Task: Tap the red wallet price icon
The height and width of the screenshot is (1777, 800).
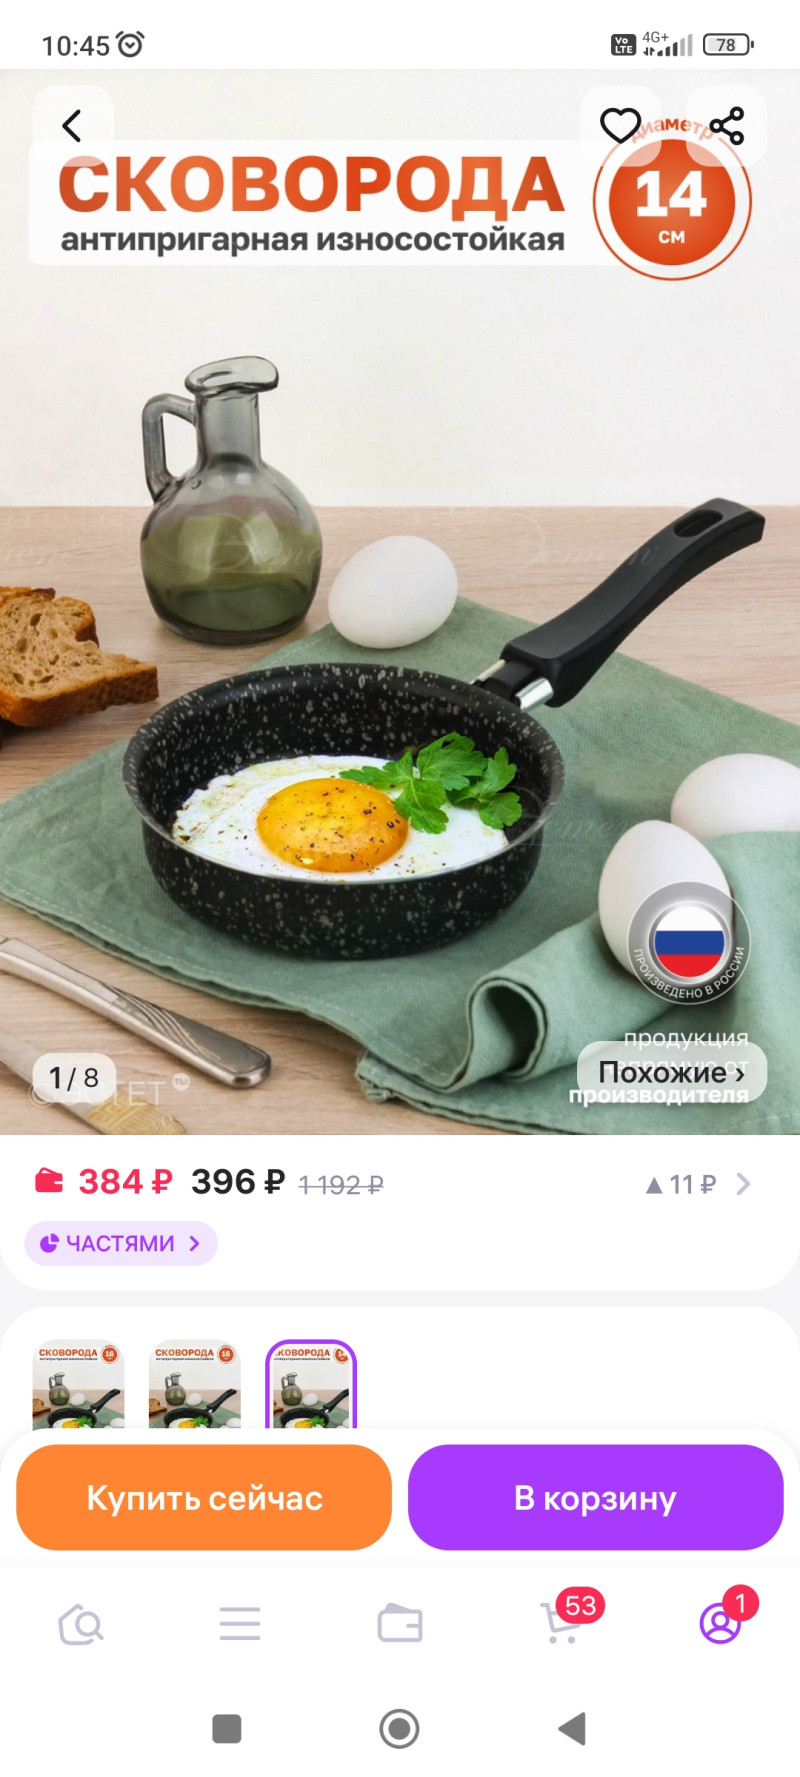Action: (x=49, y=1181)
